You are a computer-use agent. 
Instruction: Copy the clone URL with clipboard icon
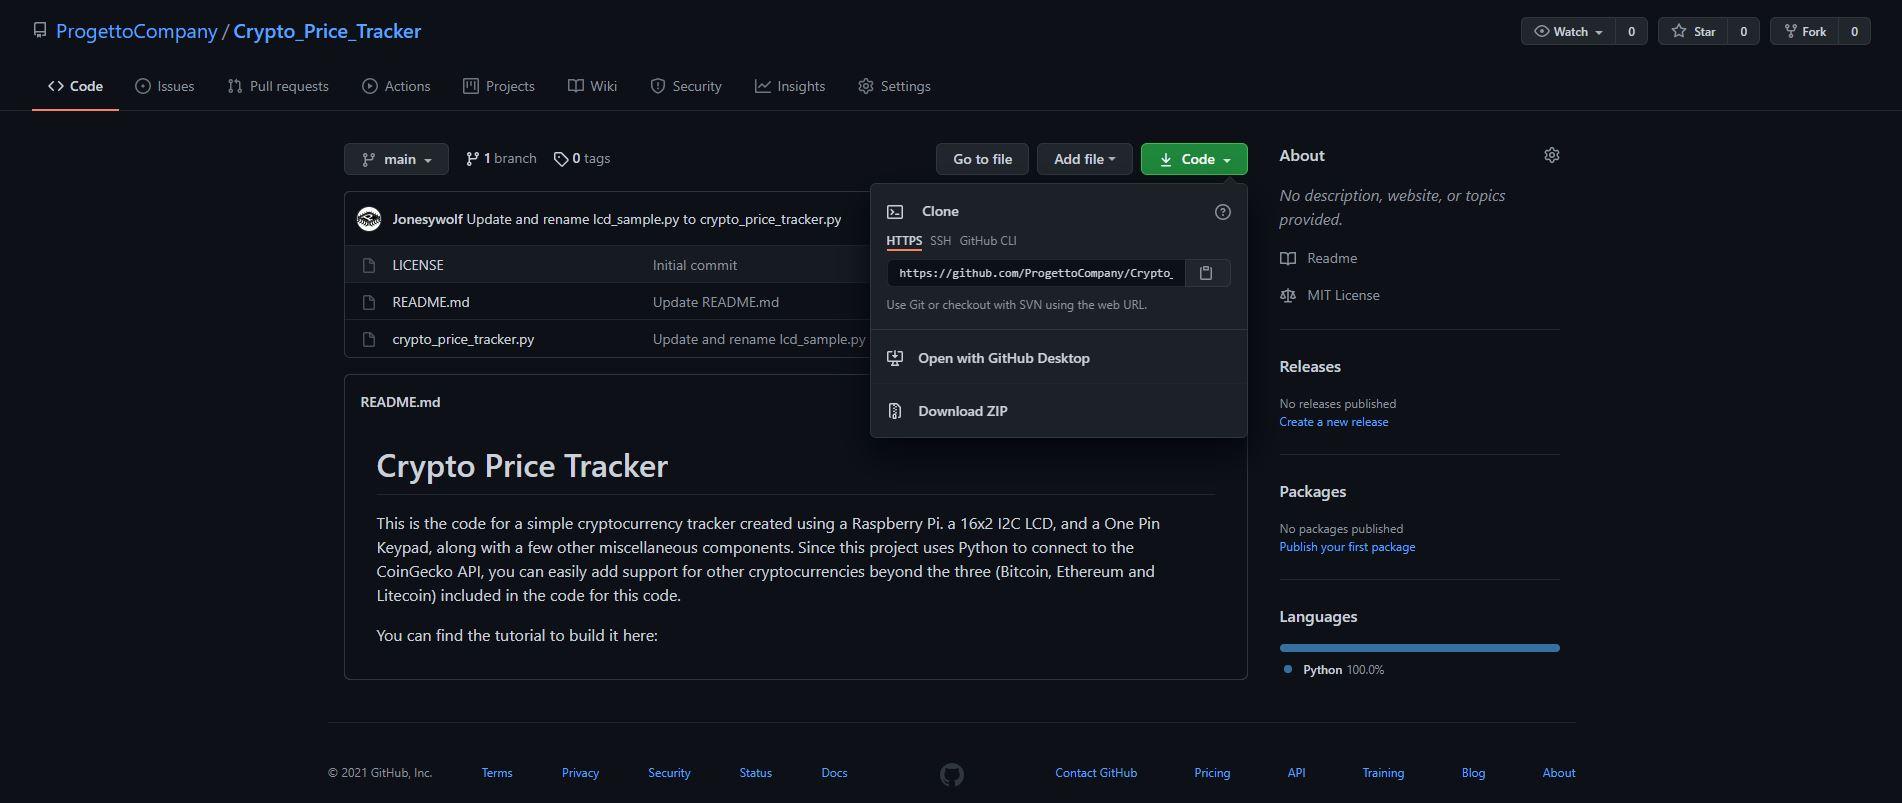coord(1206,273)
